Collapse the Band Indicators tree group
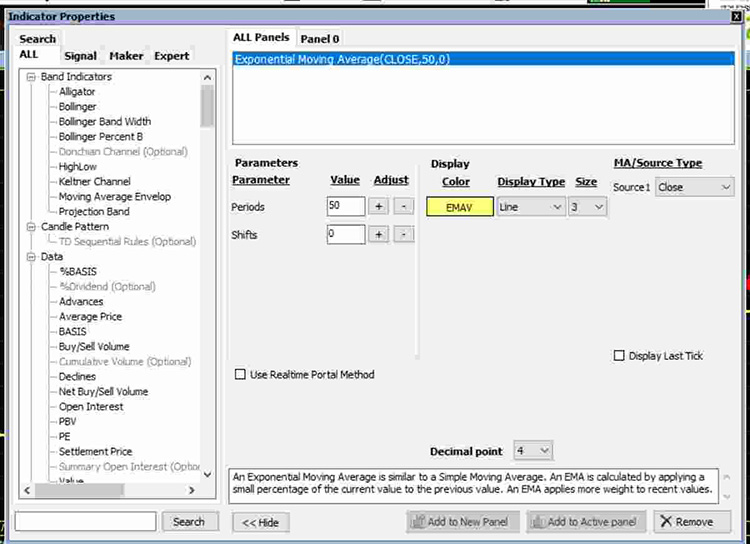Image resolution: width=750 pixels, height=544 pixels. [32, 77]
